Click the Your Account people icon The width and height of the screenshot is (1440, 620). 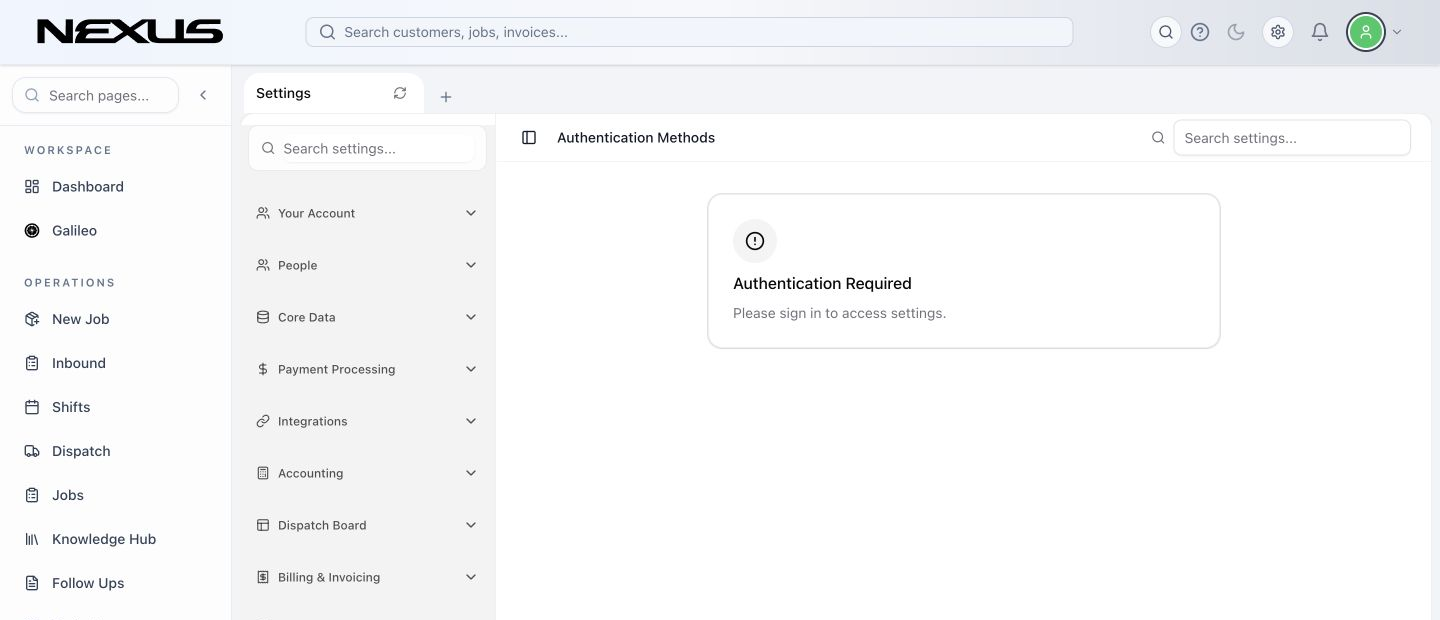point(263,213)
